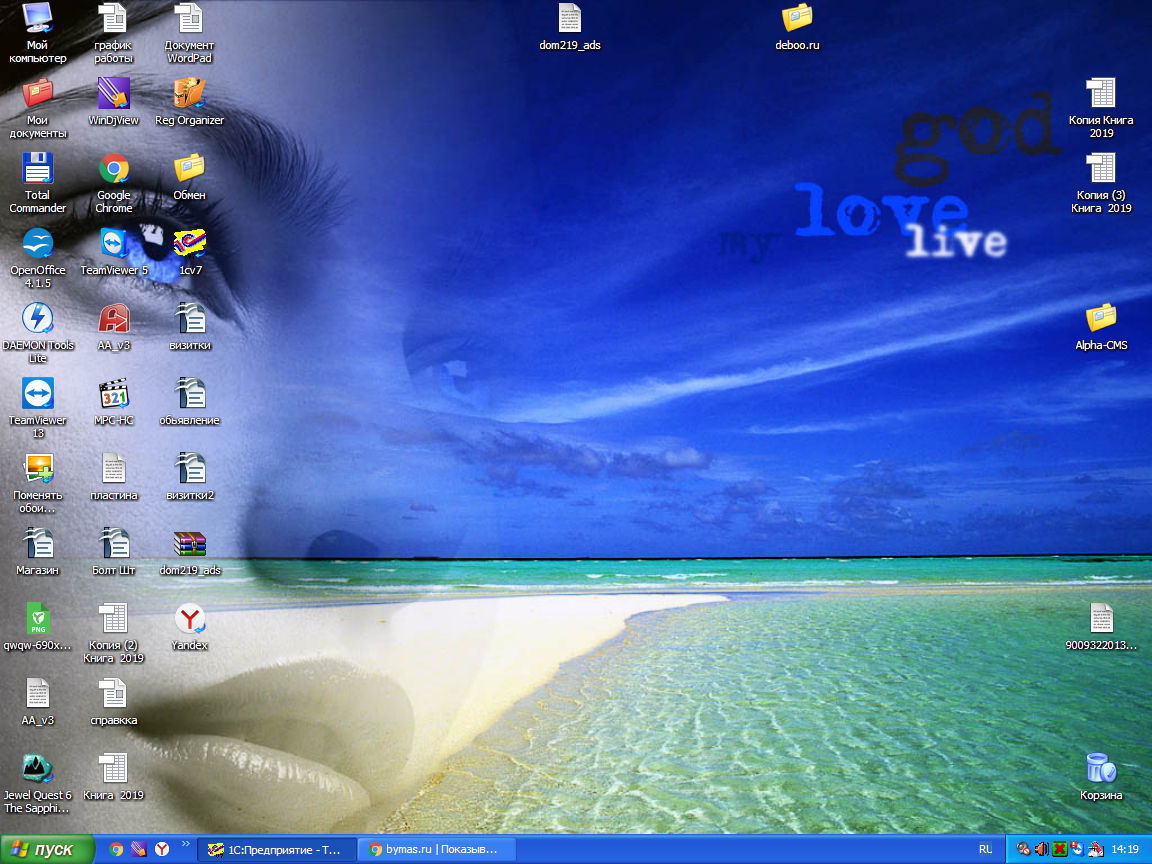Screen dimensions: 1152x864
Task: Select the WinDjView desktop shortcut
Action: click(113, 94)
